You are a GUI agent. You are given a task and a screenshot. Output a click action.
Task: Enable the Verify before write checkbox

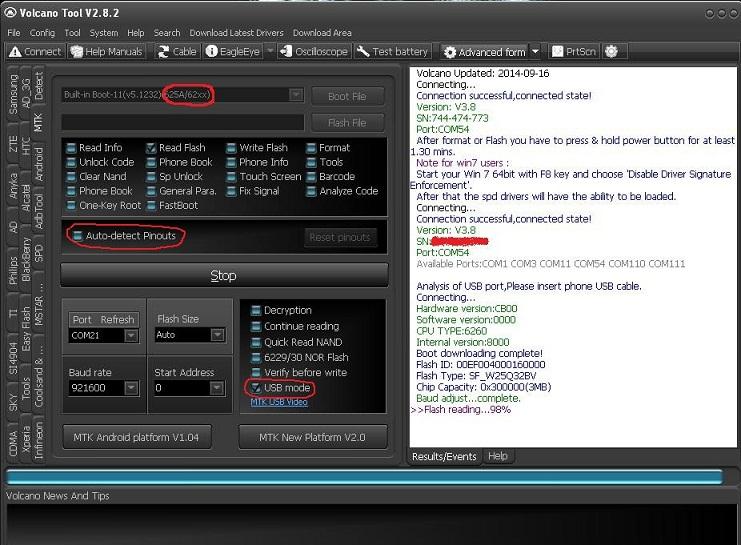click(x=256, y=372)
